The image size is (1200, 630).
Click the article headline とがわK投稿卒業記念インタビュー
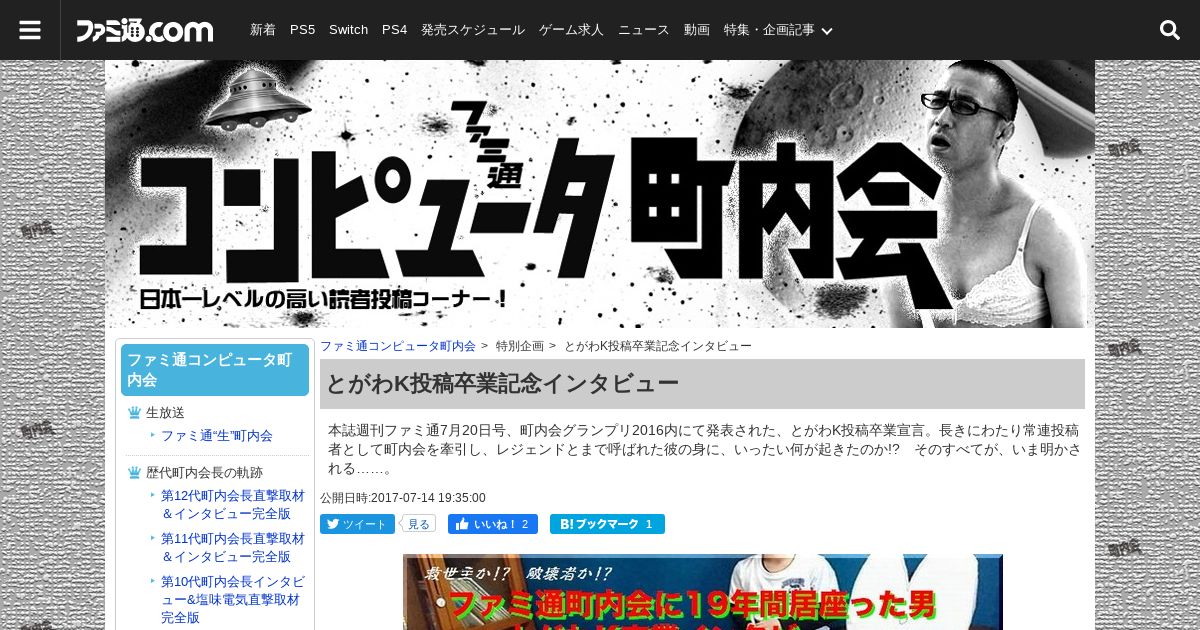pos(502,384)
